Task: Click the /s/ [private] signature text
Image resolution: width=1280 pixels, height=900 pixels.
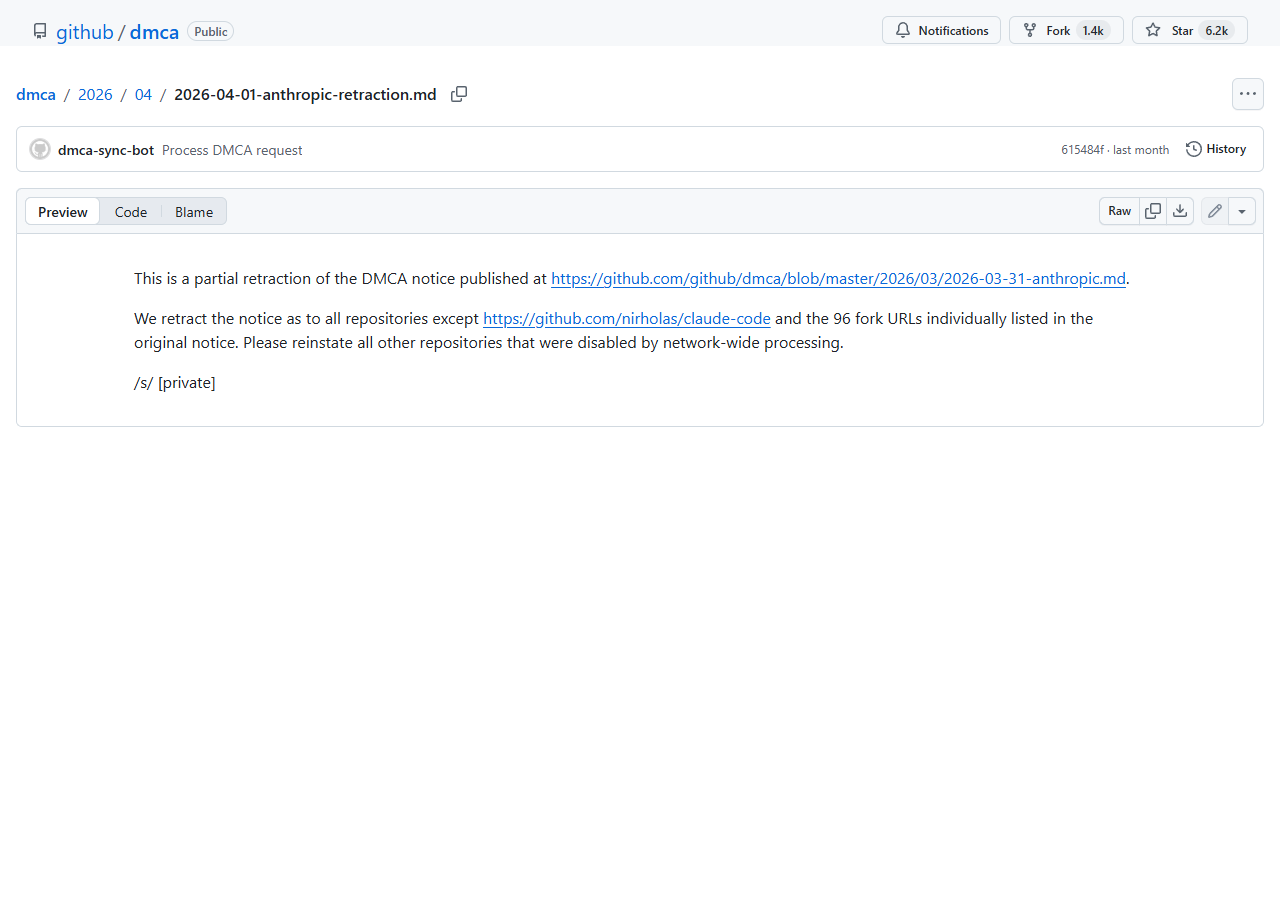Action: 175,382
